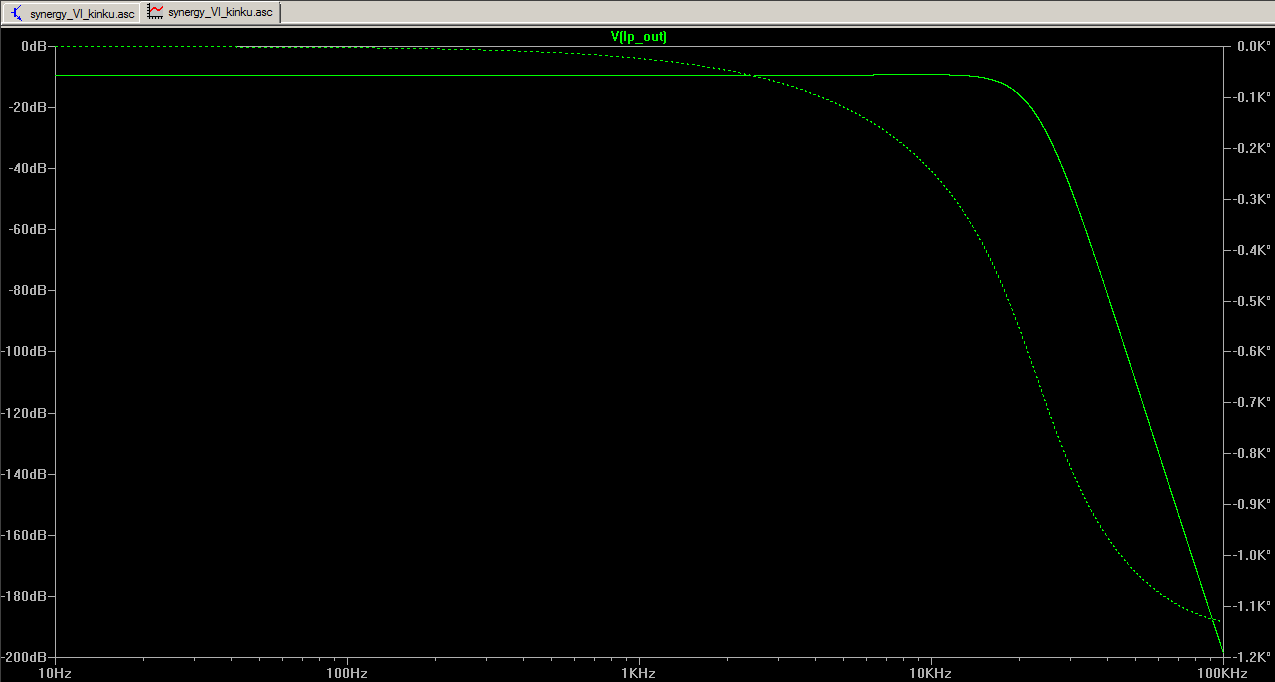This screenshot has height=682, width=1275.
Task: Click the -120dB magnitude axis label
Action: (26, 413)
